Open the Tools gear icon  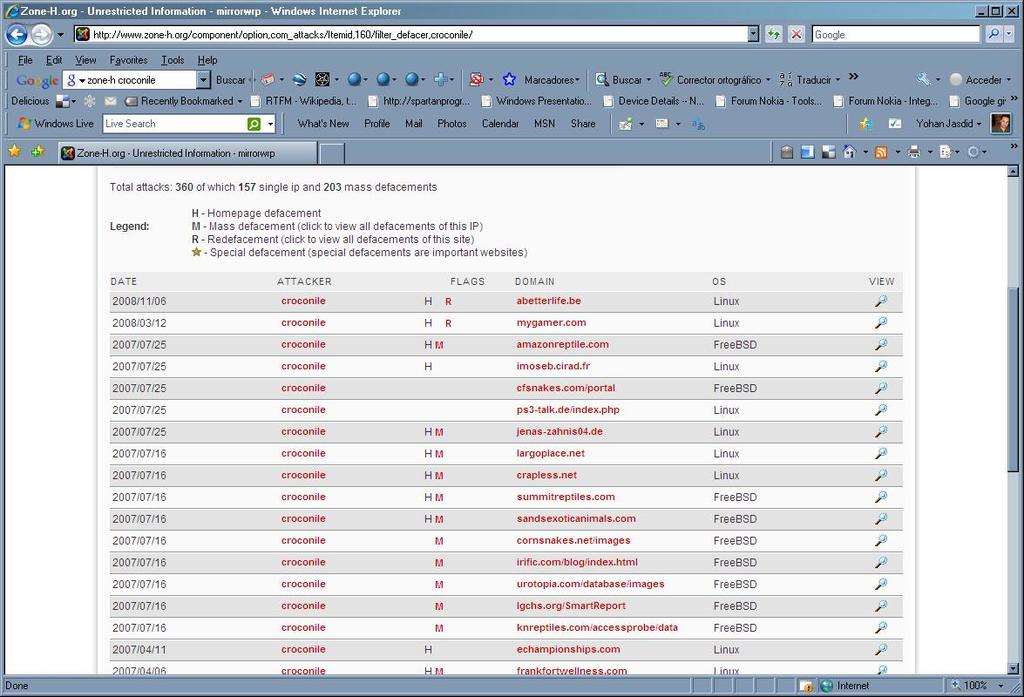[x=973, y=152]
